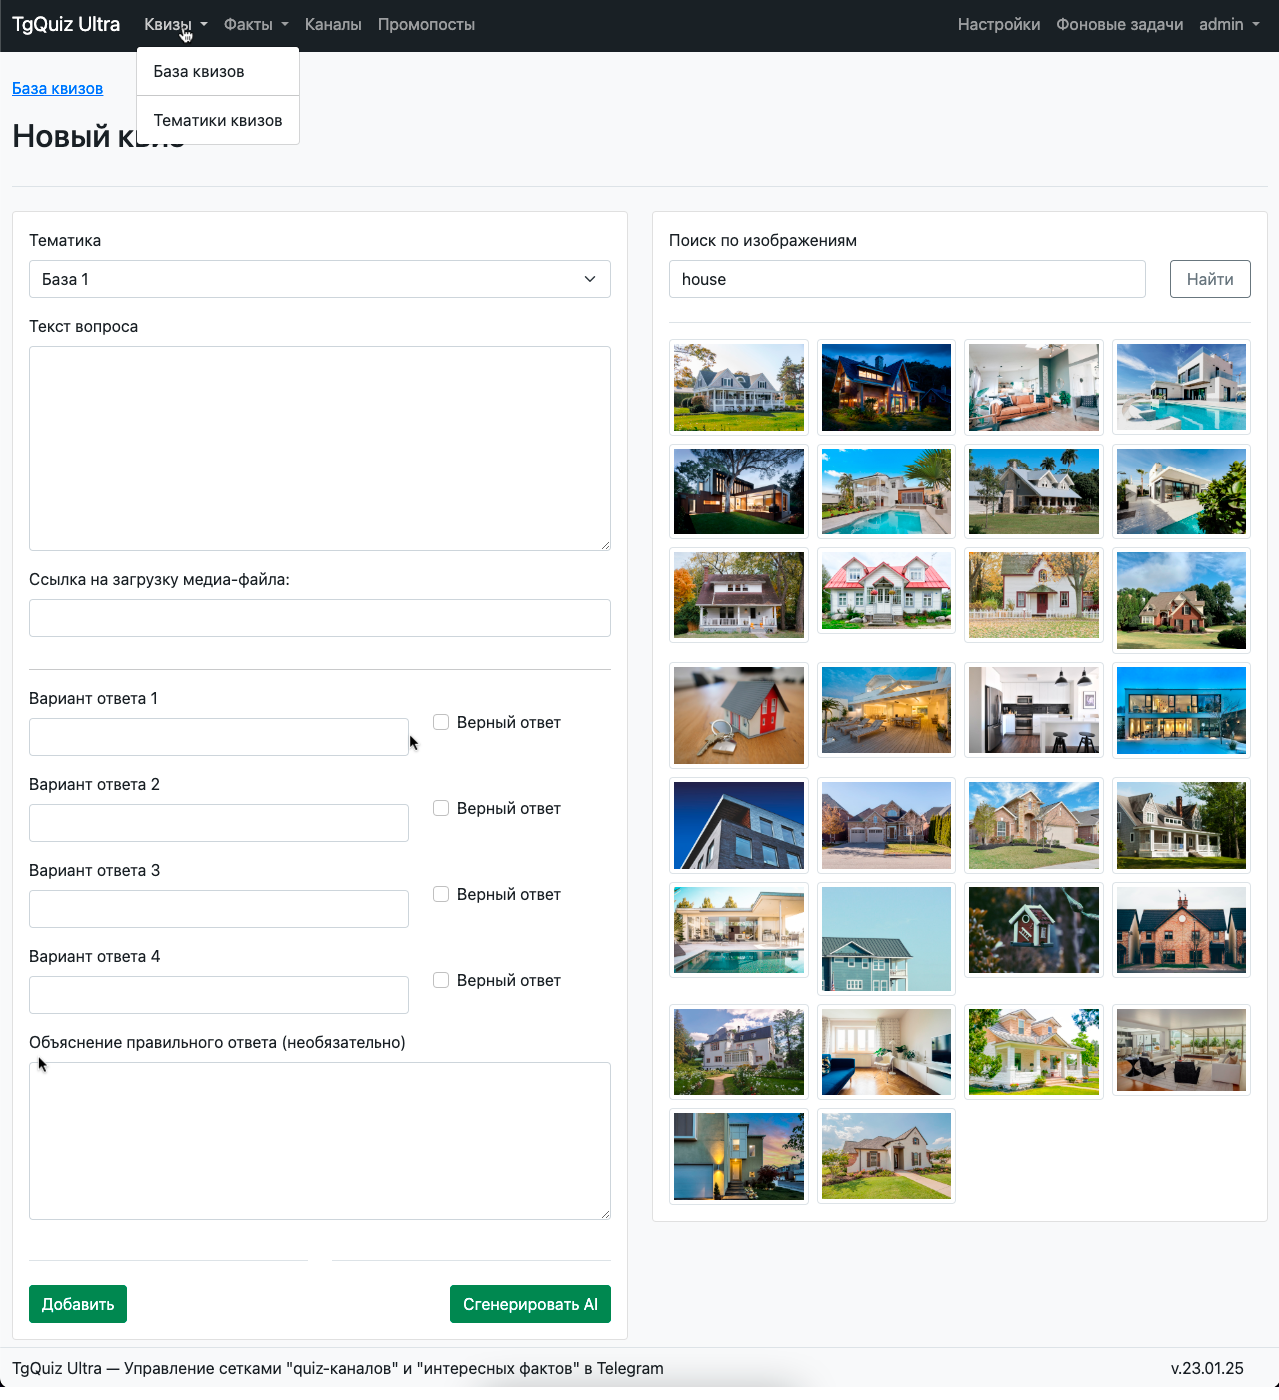Select the lit A-frame house at night thumbnail

click(x=886, y=388)
